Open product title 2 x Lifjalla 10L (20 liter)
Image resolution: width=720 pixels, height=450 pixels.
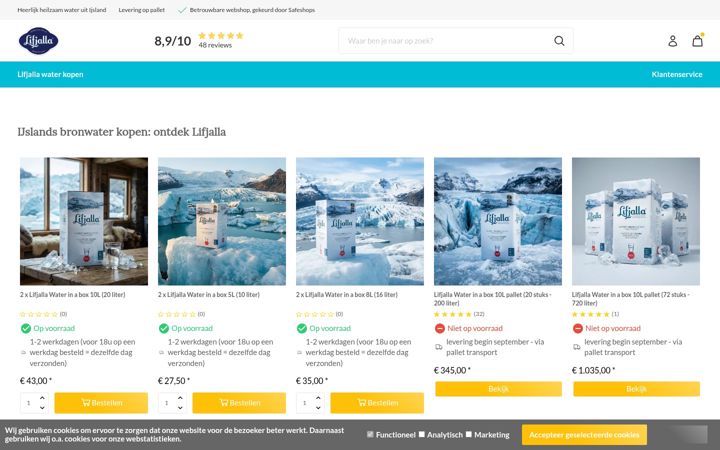[73, 295]
